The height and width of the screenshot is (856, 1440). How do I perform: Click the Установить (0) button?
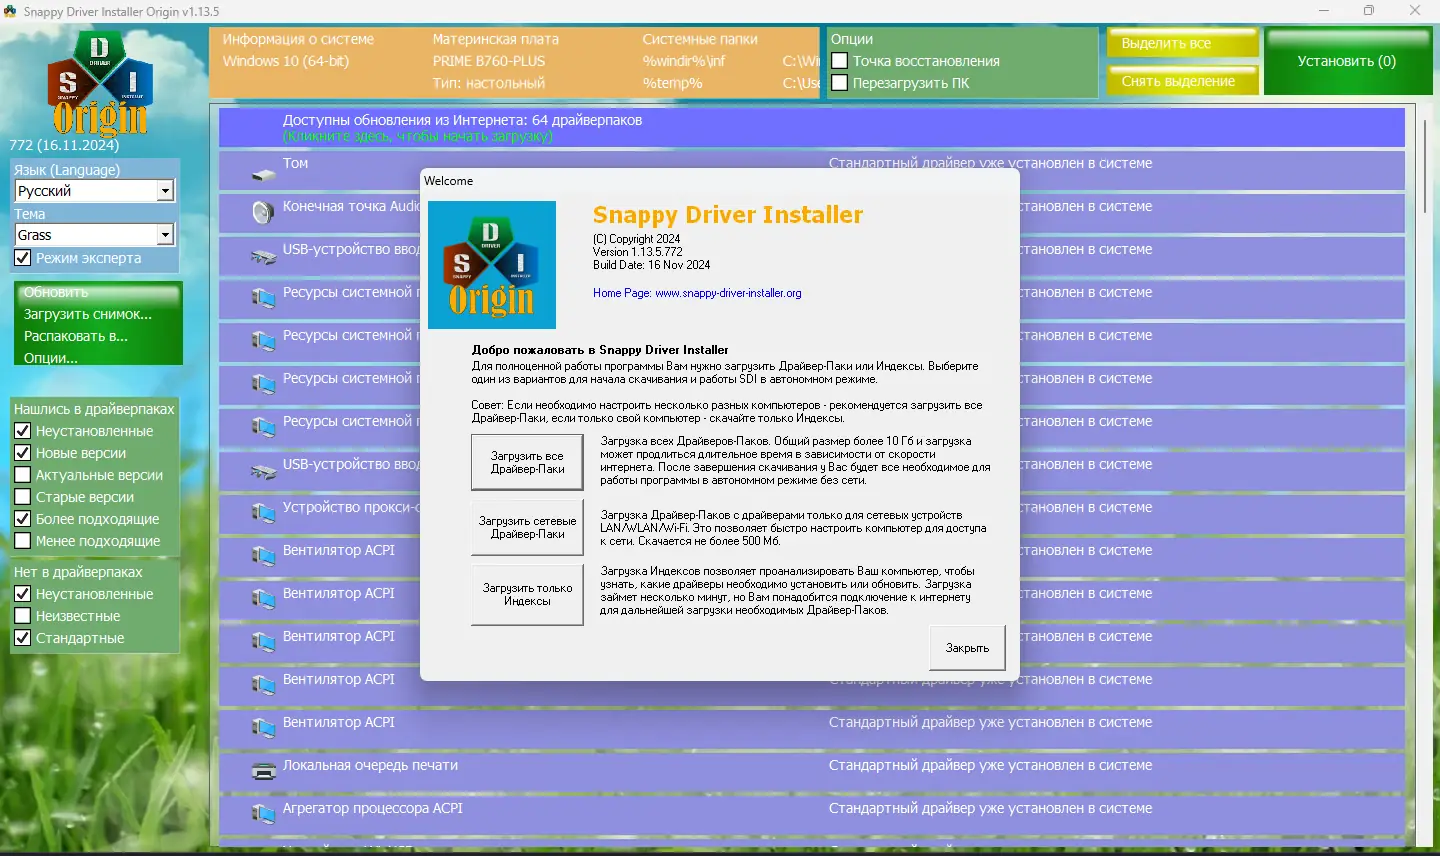tap(1346, 61)
